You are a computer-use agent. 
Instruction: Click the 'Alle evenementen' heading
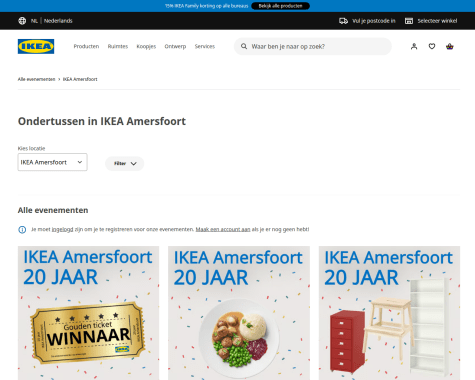tap(53, 210)
